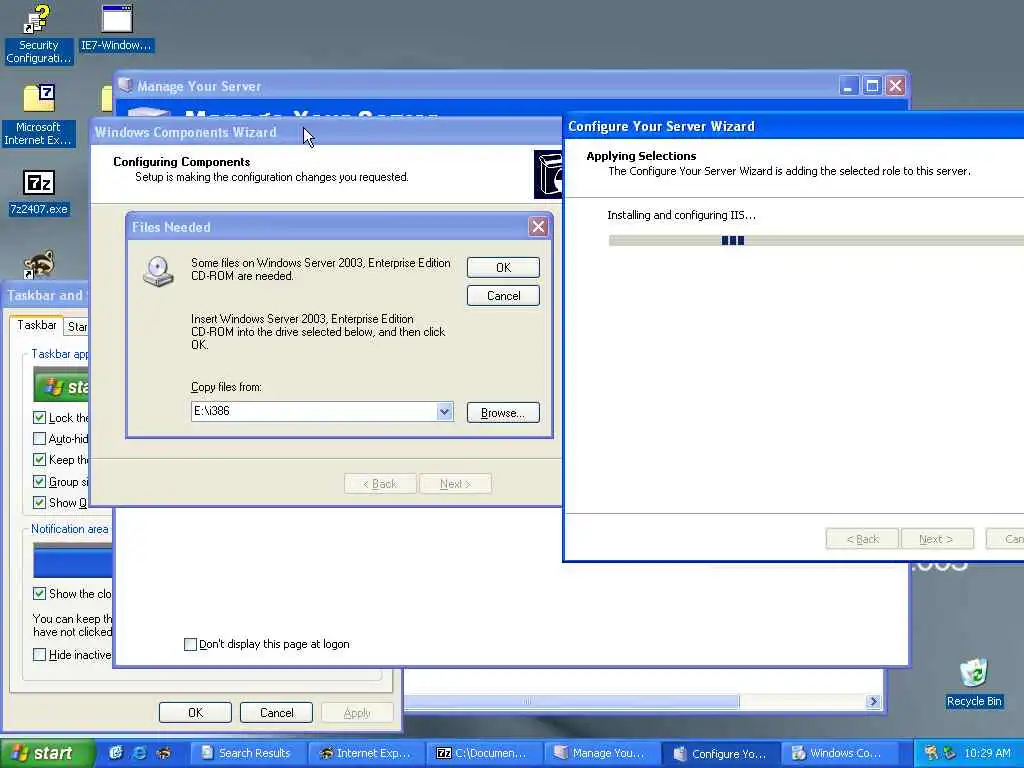
Task: Minimize the Manage Your Server window
Action: [848, 86]
